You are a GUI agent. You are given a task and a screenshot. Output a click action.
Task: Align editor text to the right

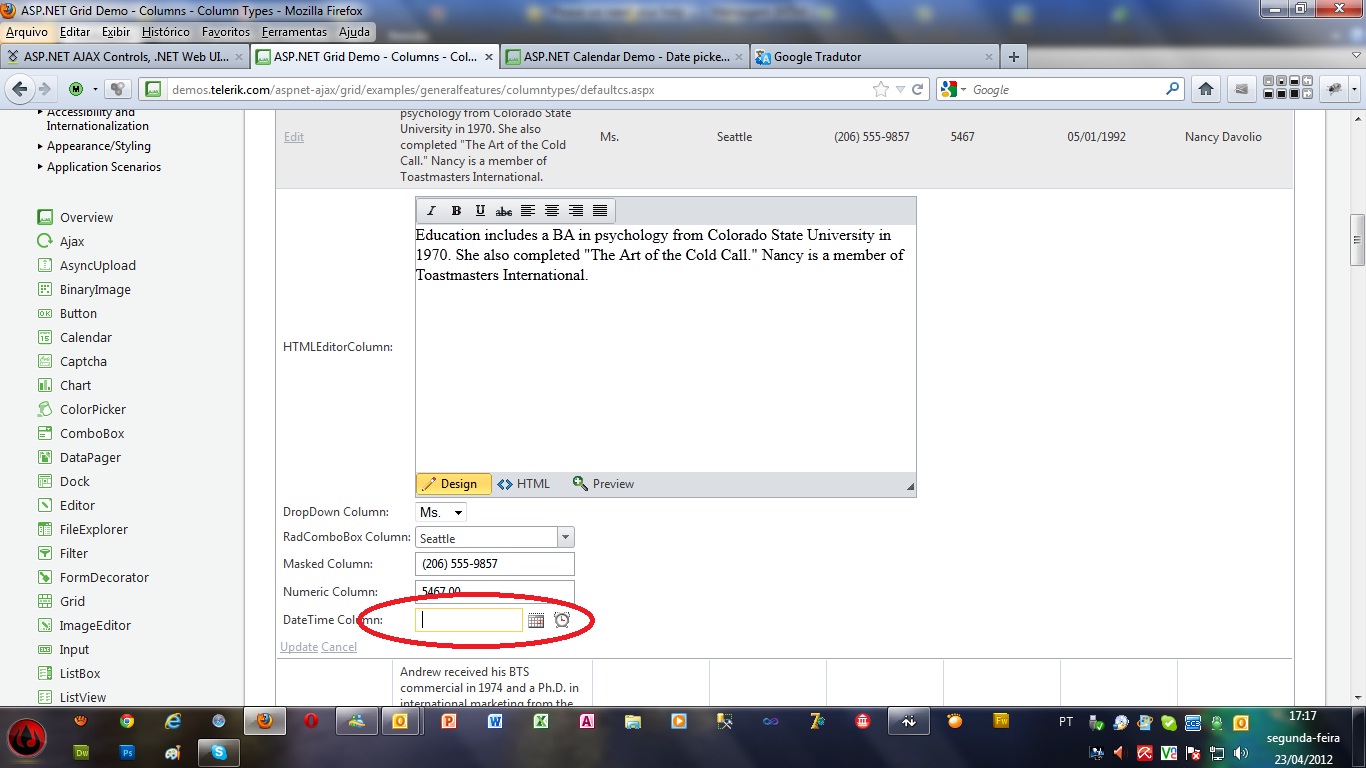pyautogui.click(x=576, y=210)
